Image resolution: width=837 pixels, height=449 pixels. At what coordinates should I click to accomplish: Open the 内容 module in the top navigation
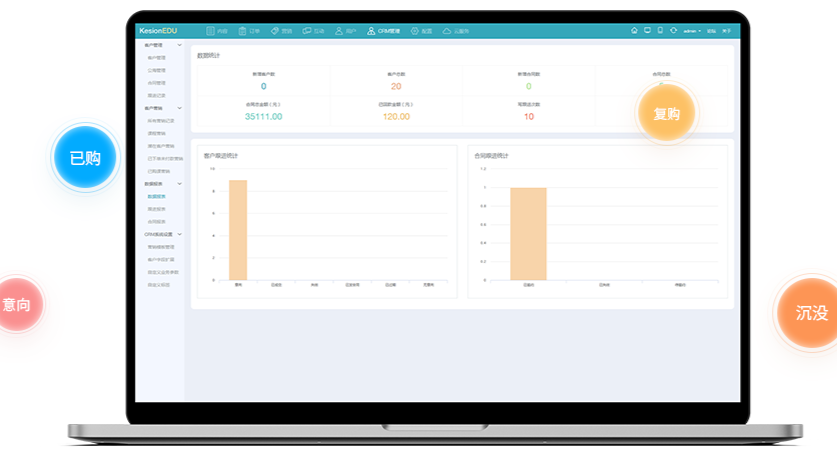point(216,31)
